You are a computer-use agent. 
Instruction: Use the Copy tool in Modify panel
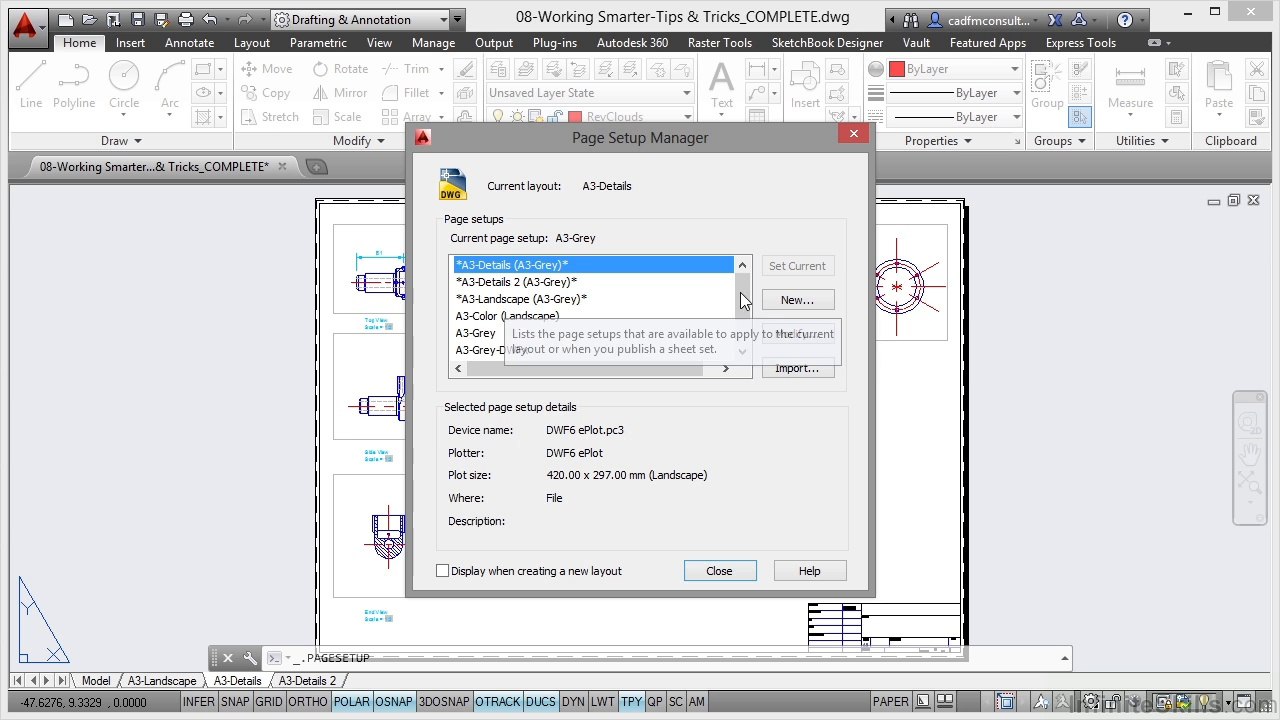click(266, 93)
